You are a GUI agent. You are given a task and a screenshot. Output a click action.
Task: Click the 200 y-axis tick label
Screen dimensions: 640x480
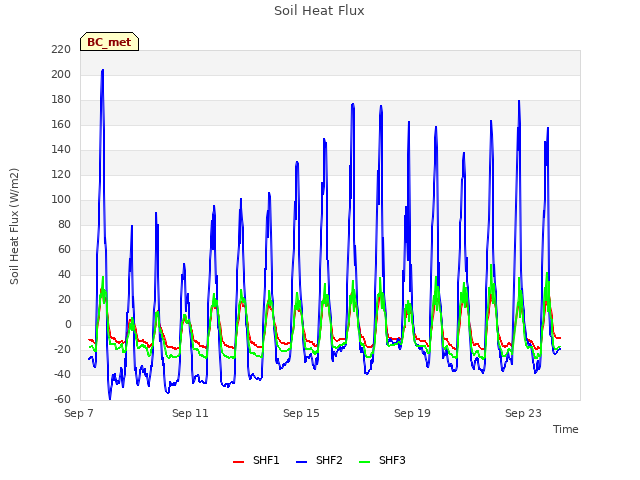[x=61, y=75]
